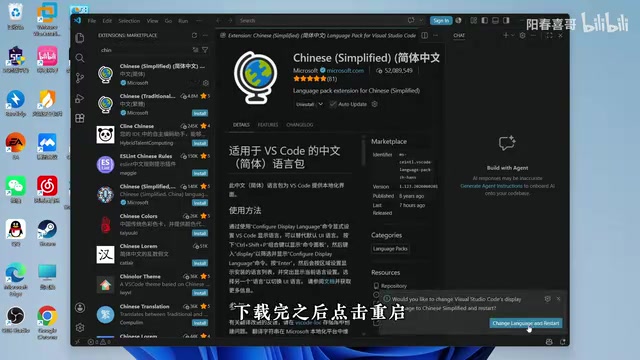
Task: Open the Manage gear in activity bar
Action: coord(80,327)
